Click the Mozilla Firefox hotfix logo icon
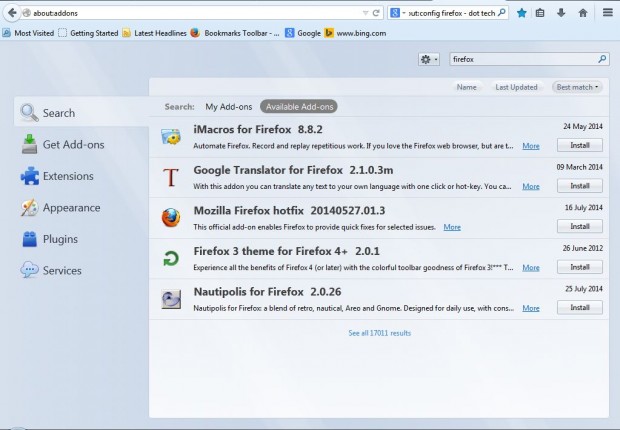The image size is (620, 430). [171, 218]
